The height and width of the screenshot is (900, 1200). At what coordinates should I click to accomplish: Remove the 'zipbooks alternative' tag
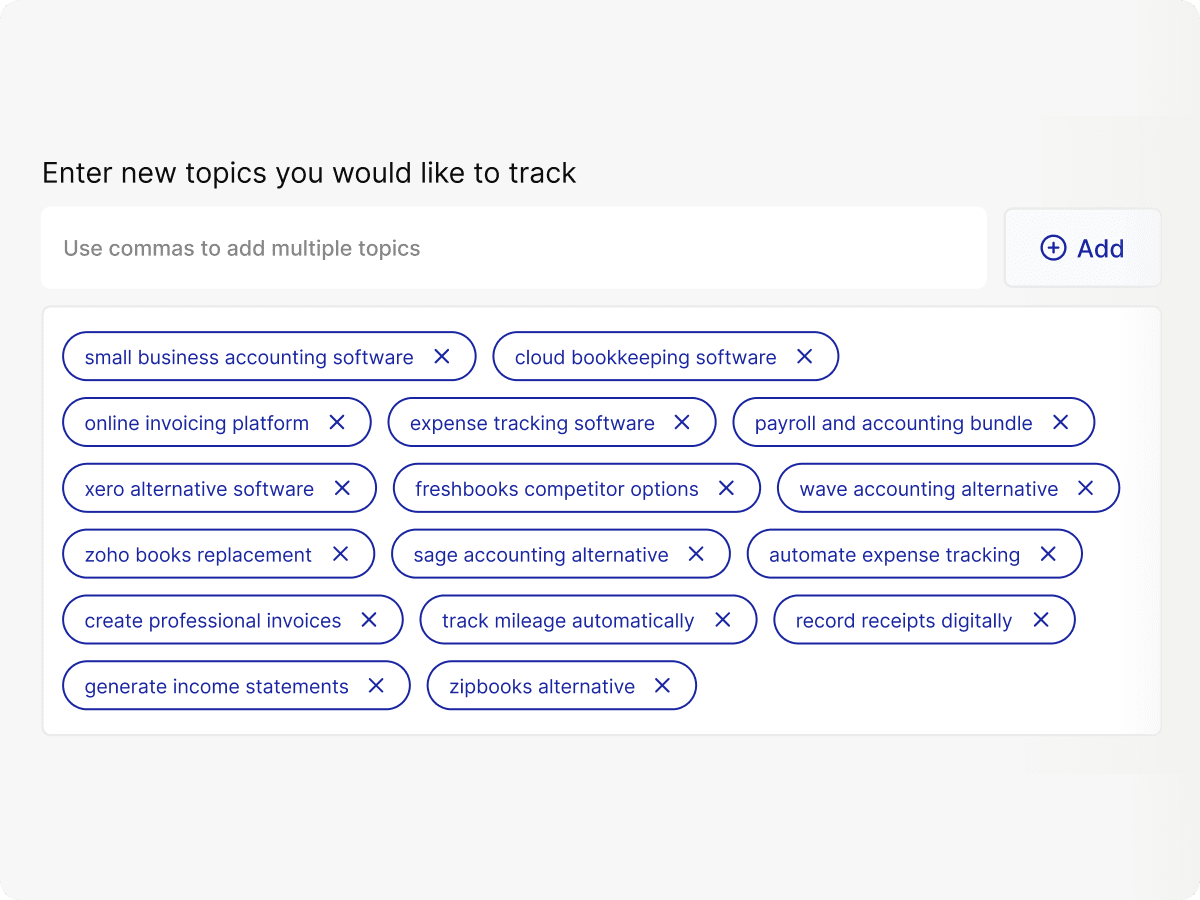662,686
